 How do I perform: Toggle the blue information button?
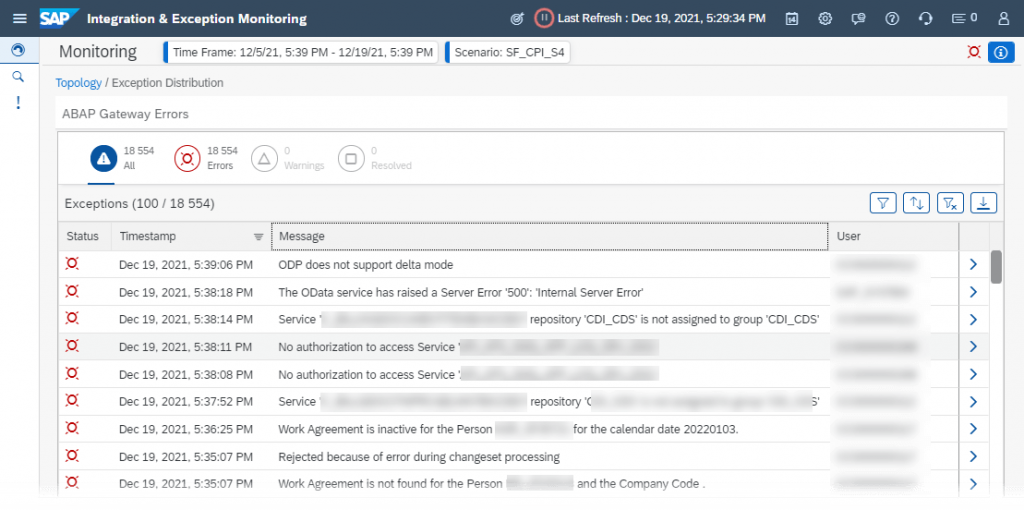tap(1001, 52)
